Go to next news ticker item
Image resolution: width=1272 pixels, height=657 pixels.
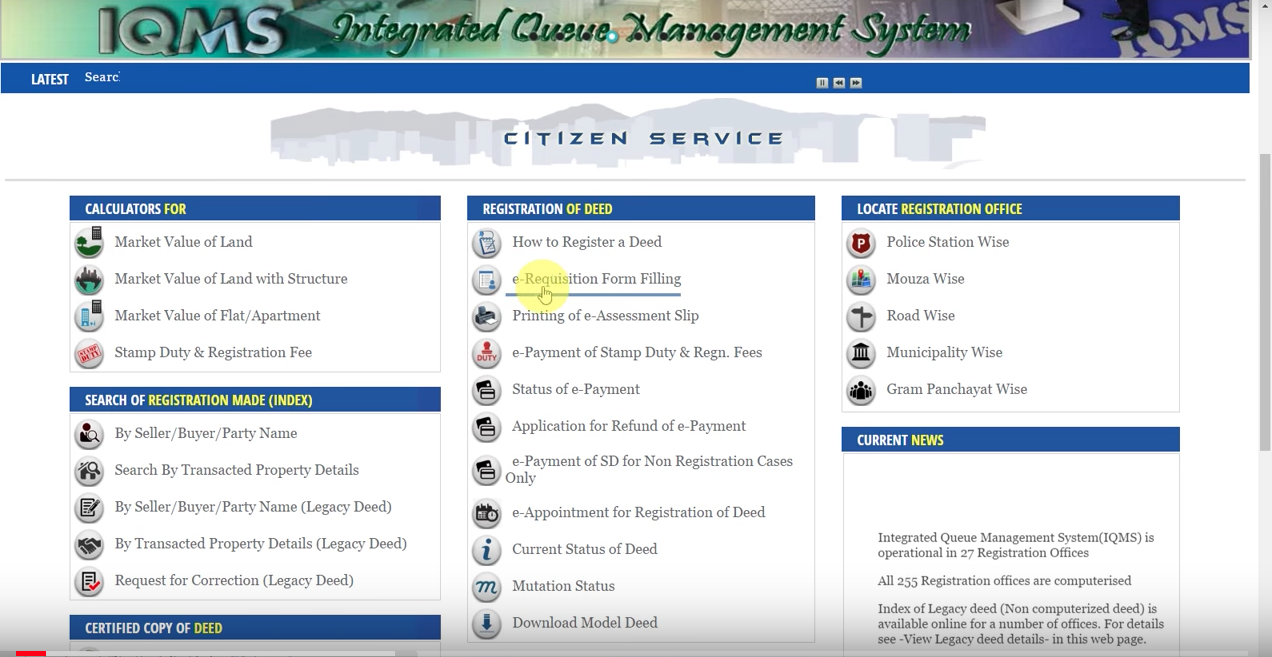coord(856,83)
